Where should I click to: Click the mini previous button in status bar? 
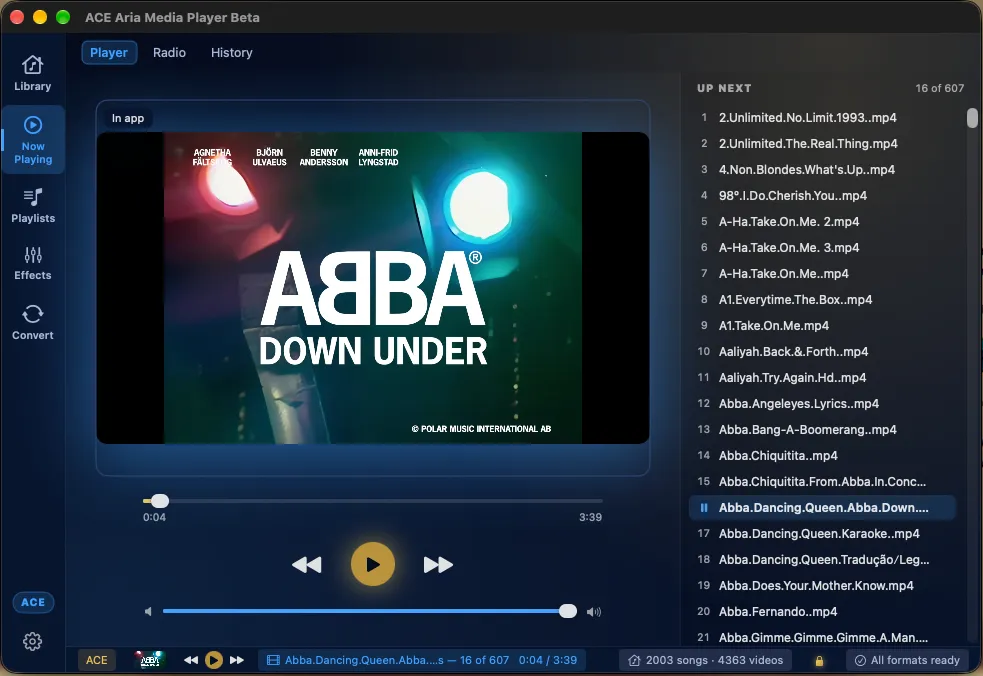tap(191, 660)
